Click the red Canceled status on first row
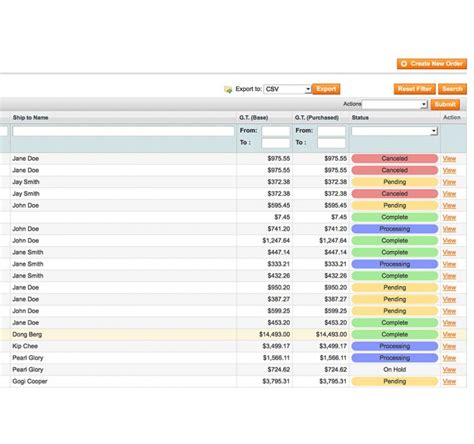 coord(395,159)
